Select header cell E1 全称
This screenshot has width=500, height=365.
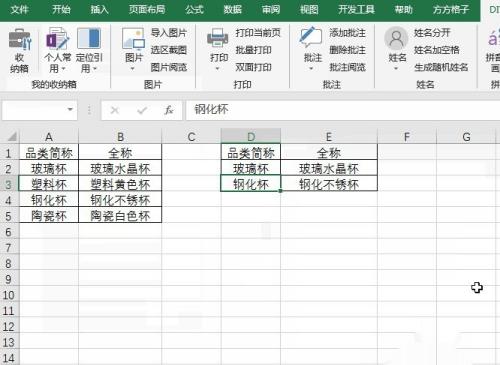pyautogui.click(x=329, y=153)
